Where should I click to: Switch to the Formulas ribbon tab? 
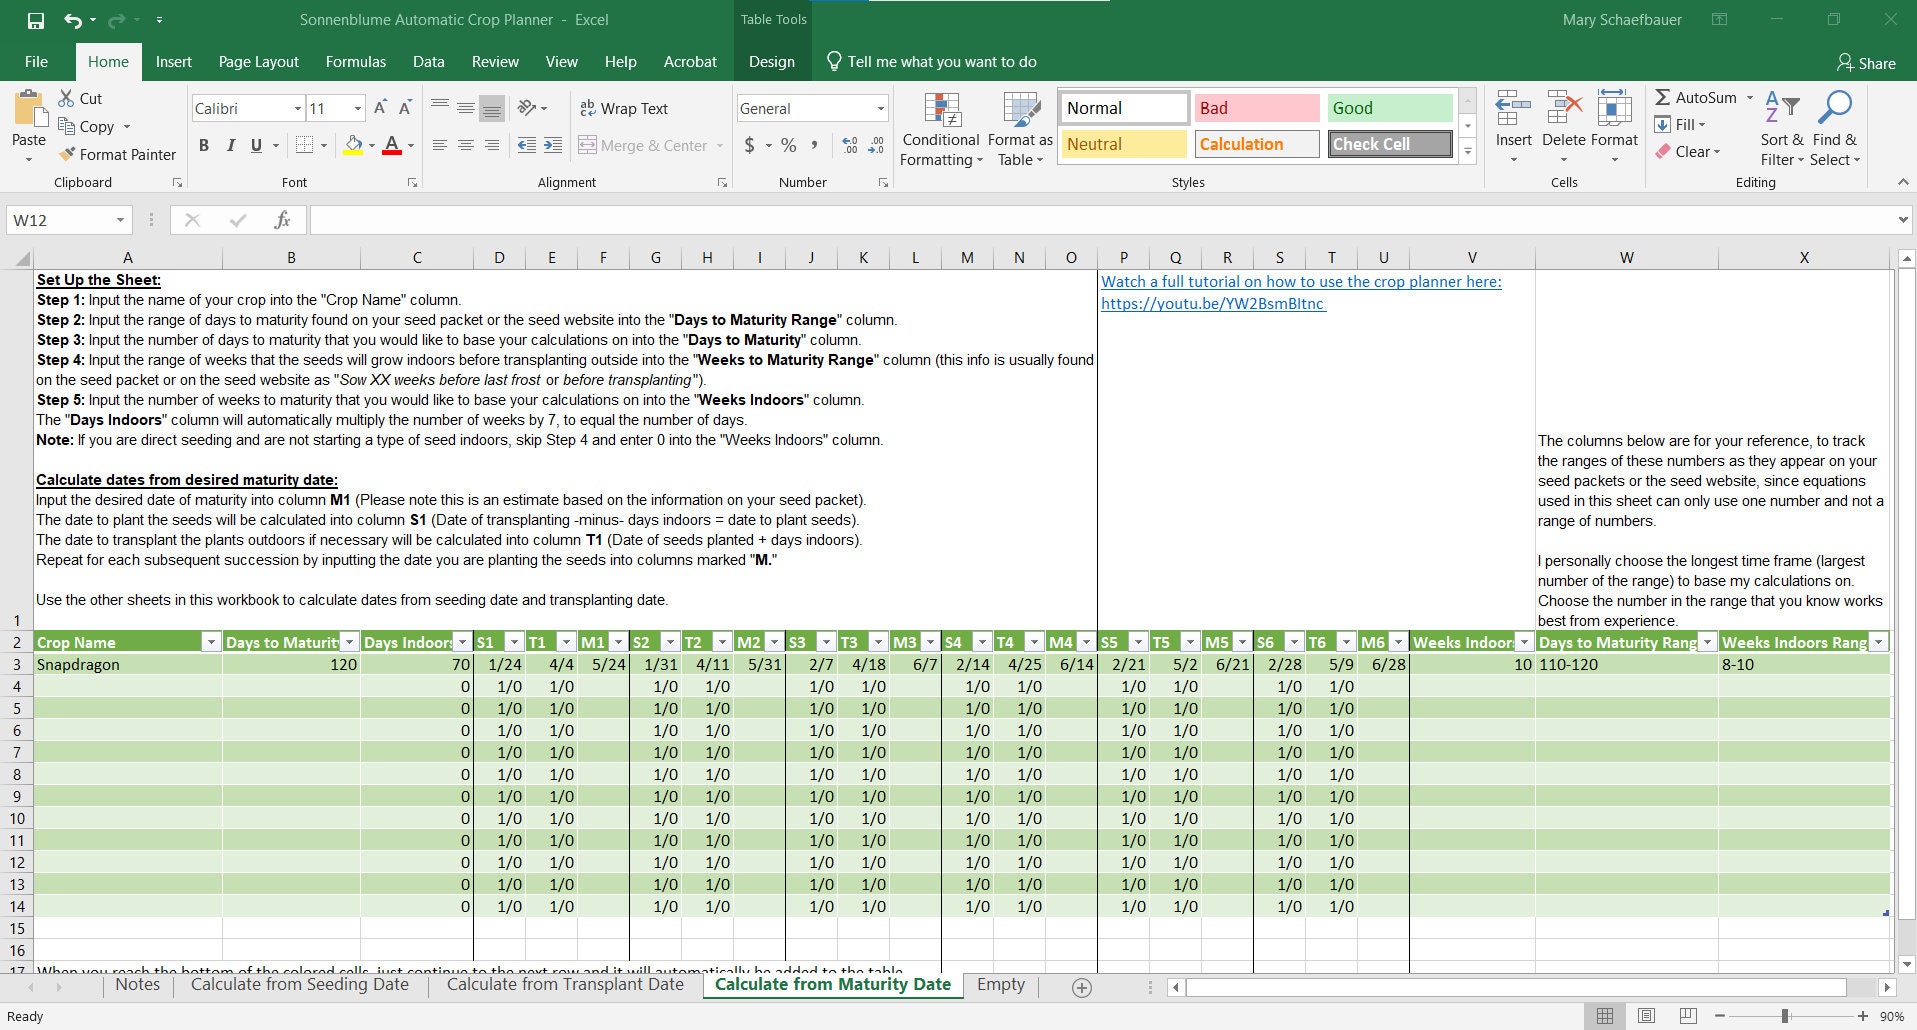(355, 61)
